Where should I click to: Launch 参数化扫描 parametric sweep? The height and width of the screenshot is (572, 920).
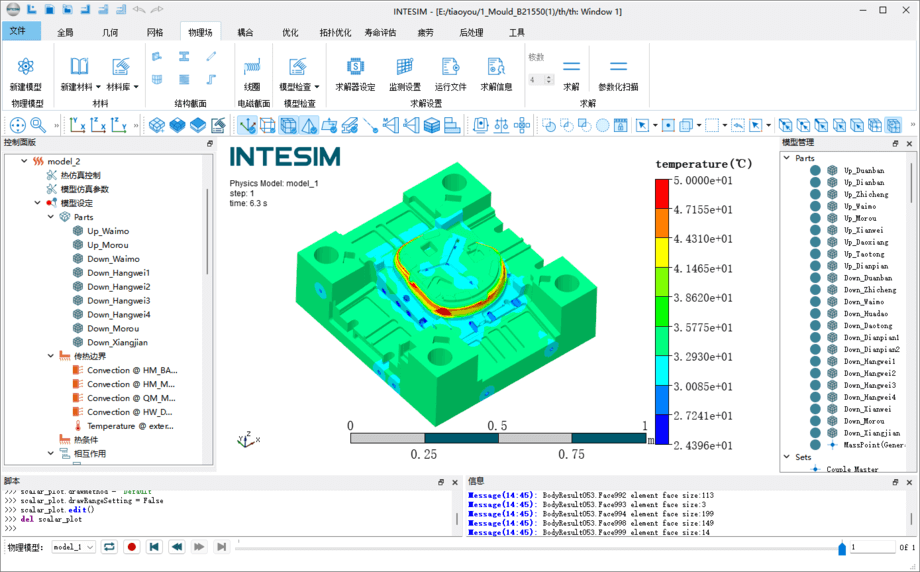click(x=618, y=67)
